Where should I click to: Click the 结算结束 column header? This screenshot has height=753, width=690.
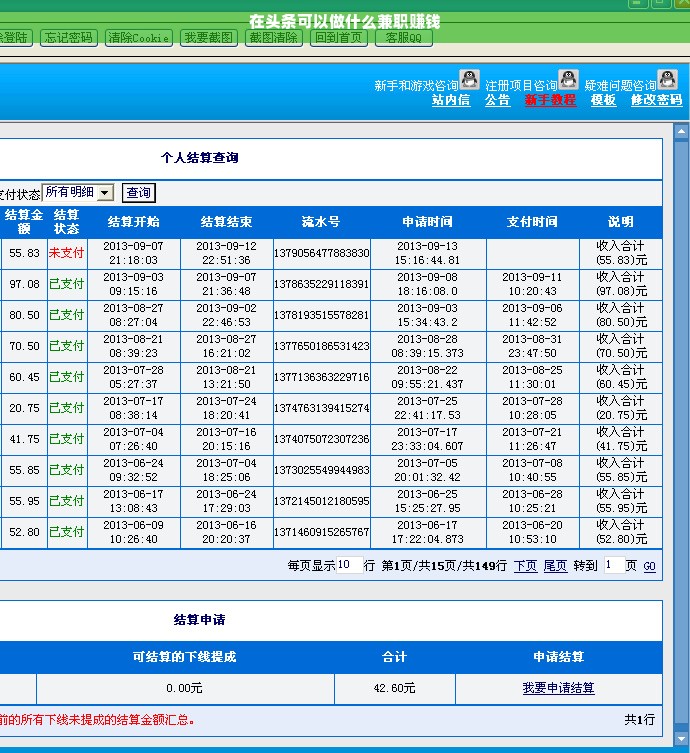(x=227, y=222)
